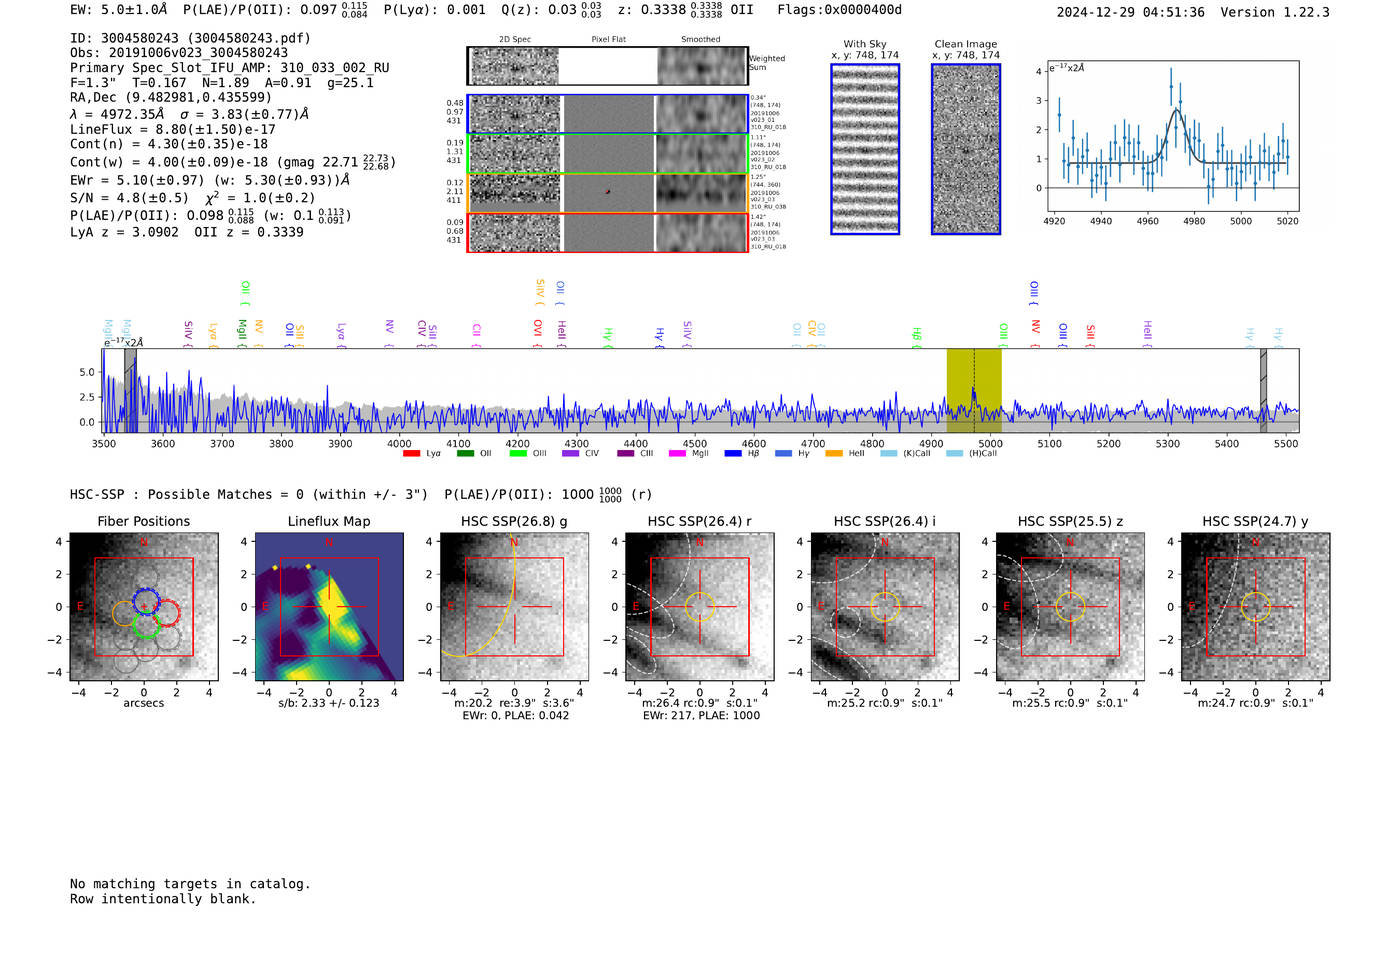Click the S/N = 4.8 value line
Image resolution: width=1400 pixels, height=953 pixels.
pyautogui.click(x=193, y=198)
